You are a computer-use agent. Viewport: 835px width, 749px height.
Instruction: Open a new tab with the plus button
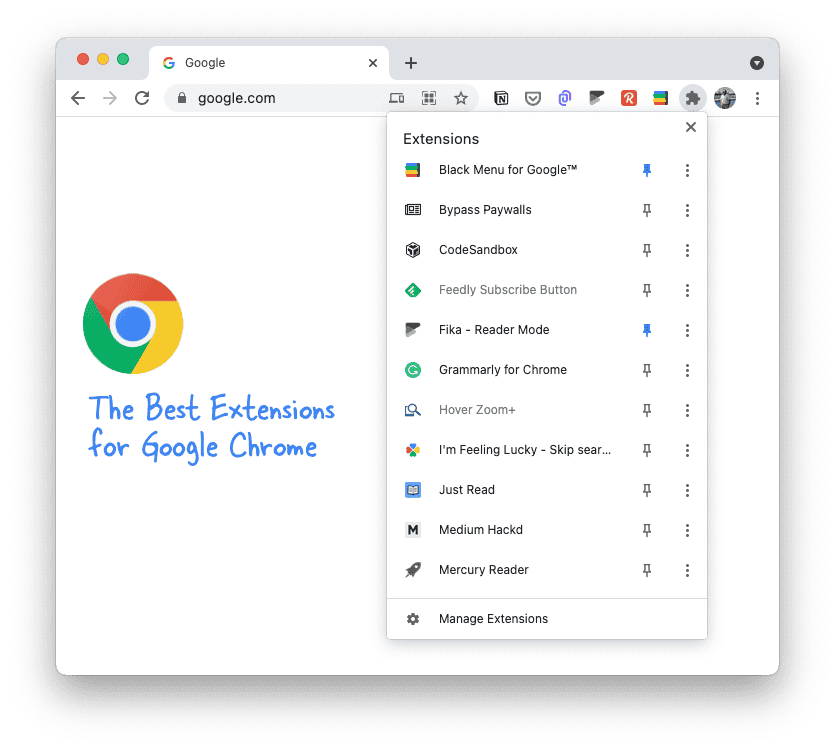(411, 63)
